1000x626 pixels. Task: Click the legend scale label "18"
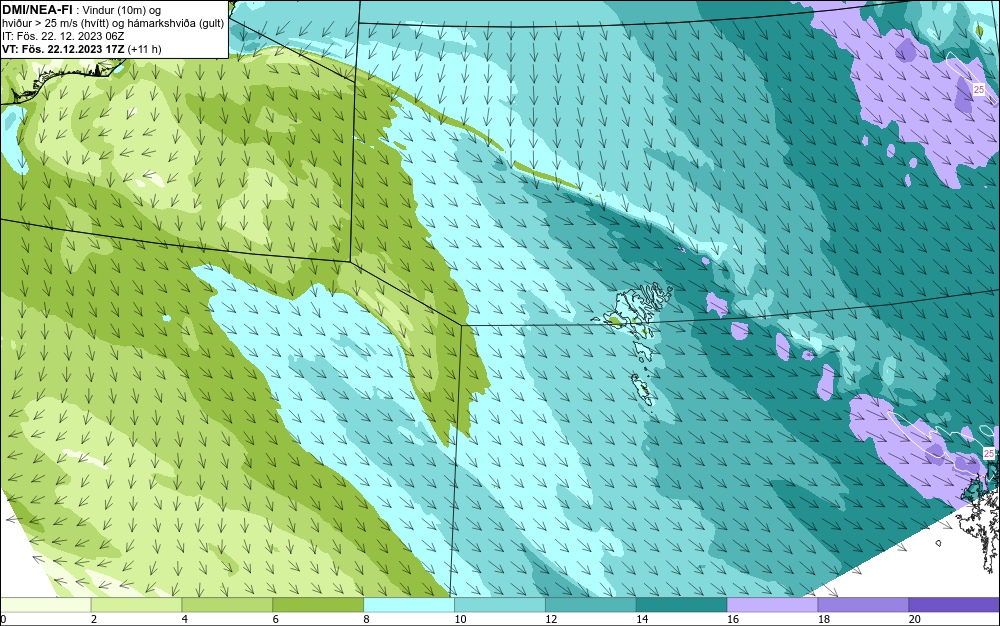824,619
